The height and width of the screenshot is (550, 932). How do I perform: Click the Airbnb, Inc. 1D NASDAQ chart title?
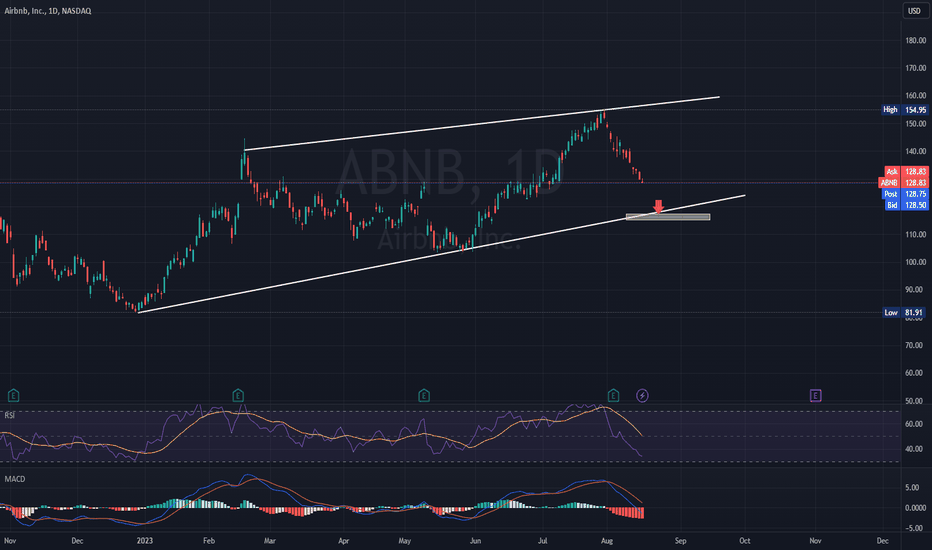(48, 11)
